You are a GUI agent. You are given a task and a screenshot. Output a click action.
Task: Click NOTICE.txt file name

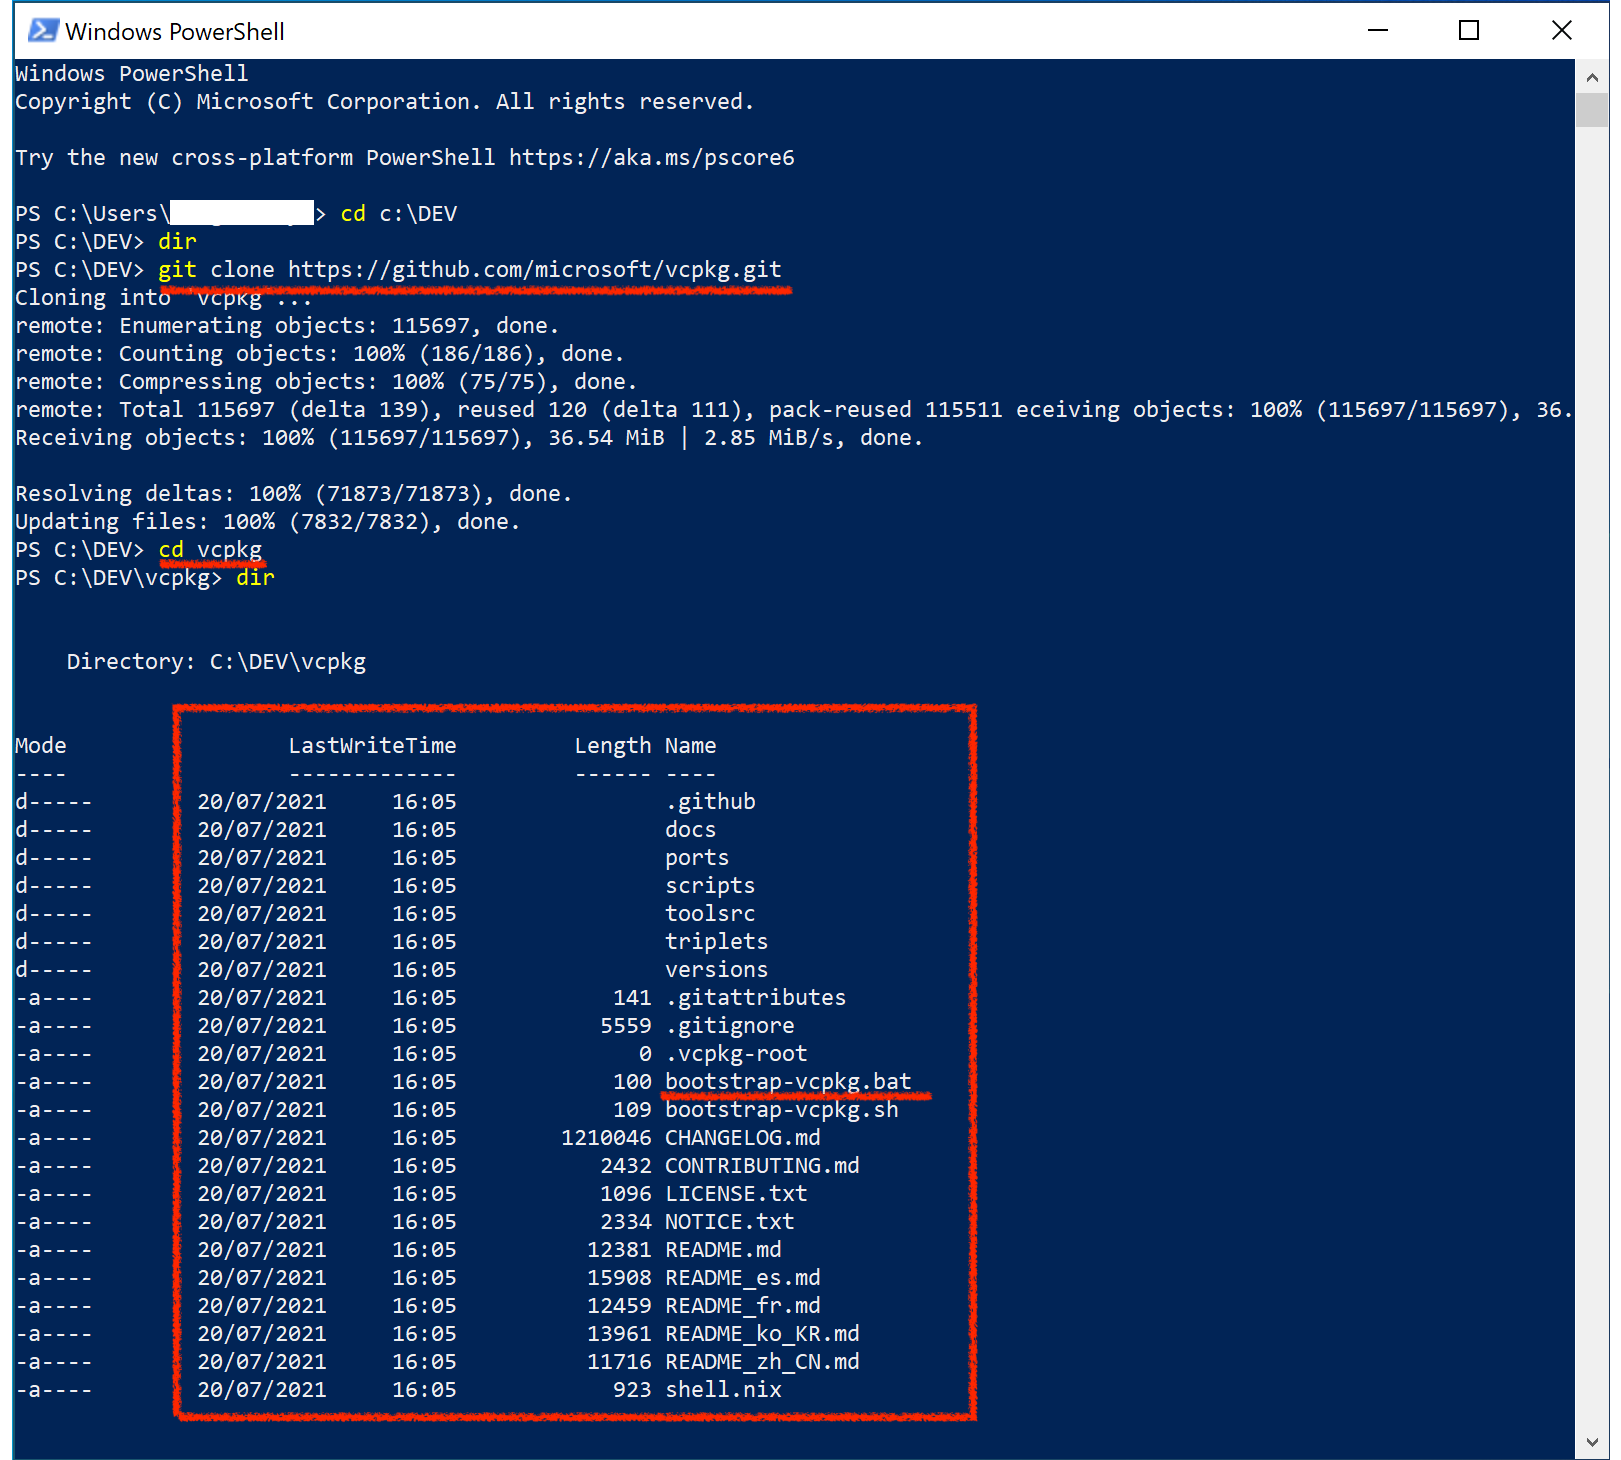tap(729, 1222)
